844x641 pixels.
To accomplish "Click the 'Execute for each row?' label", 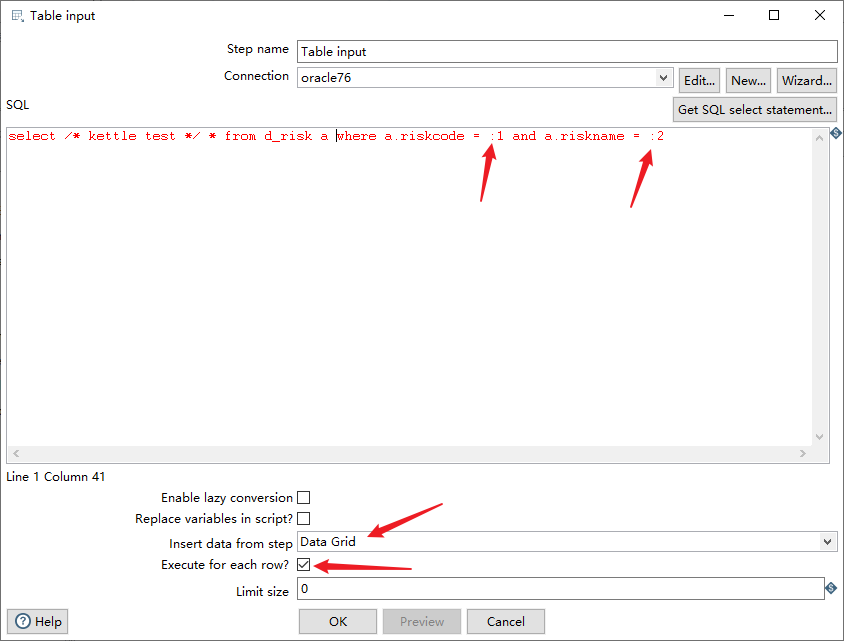I will [x=225, y=565].
